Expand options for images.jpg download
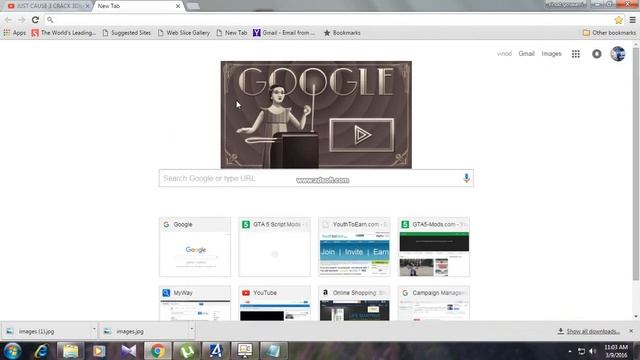Image resolution: width=640 pixels, height=360 pixels. [x=191, y=329]
